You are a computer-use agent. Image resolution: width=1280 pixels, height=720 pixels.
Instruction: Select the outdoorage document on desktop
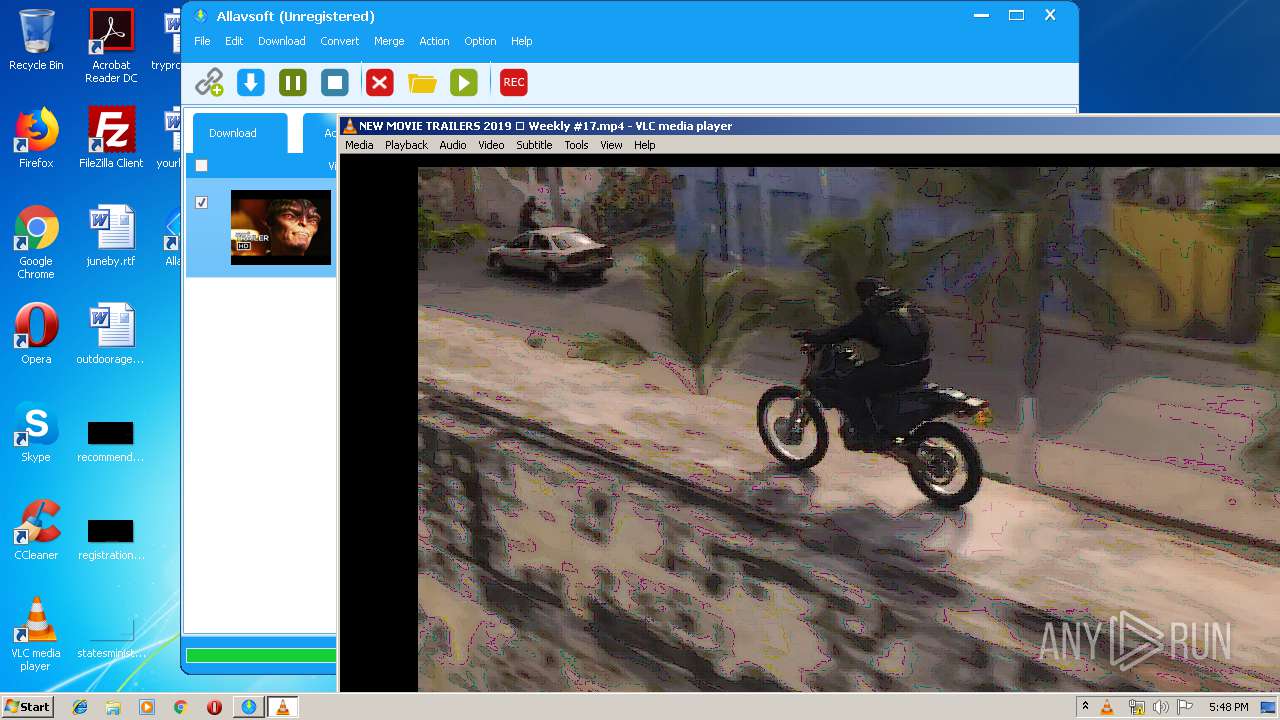(111, 334)
